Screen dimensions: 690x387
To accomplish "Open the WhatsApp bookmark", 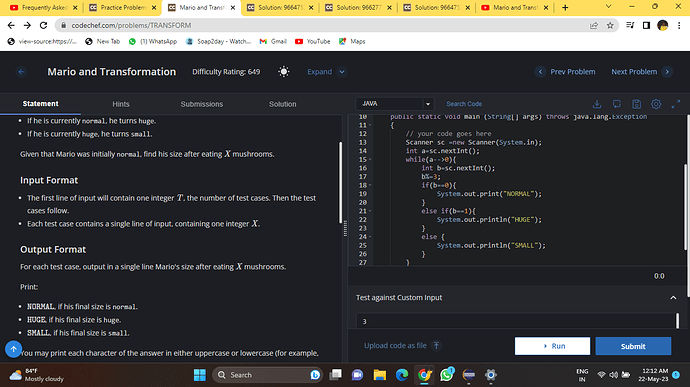I will tap(153, 41).
